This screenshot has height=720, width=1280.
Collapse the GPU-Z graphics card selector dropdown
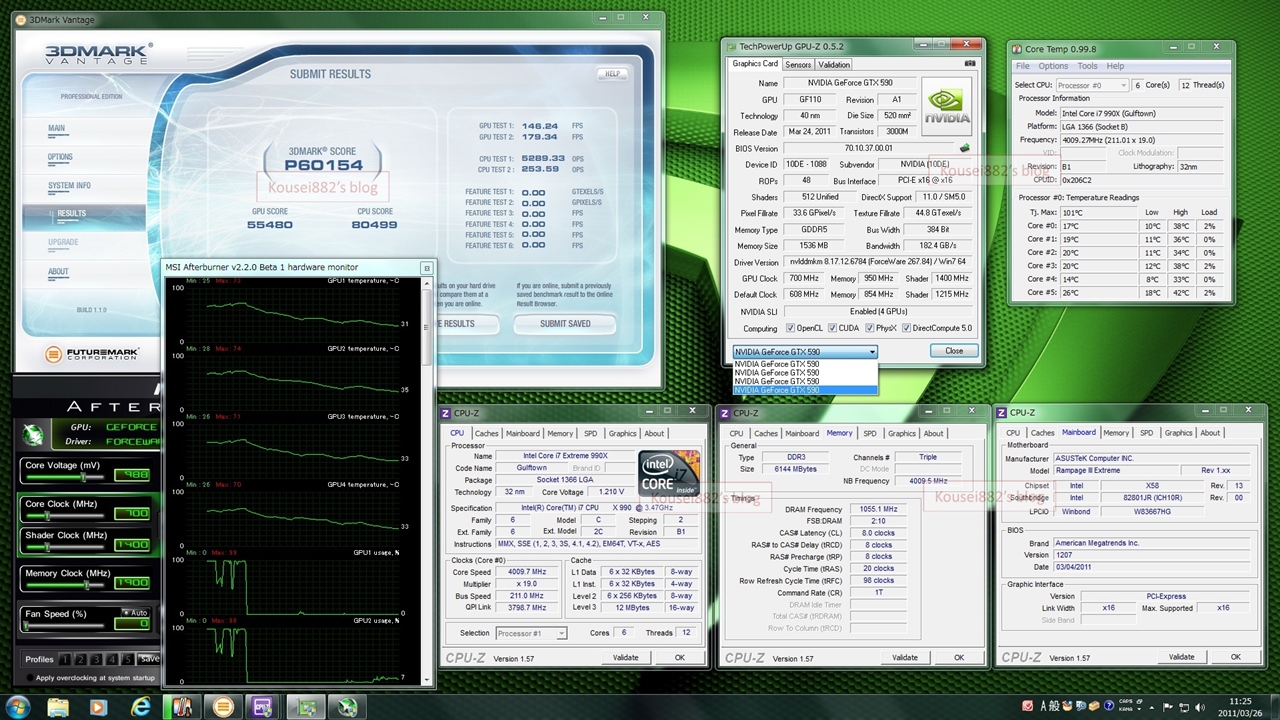point(872,352)
